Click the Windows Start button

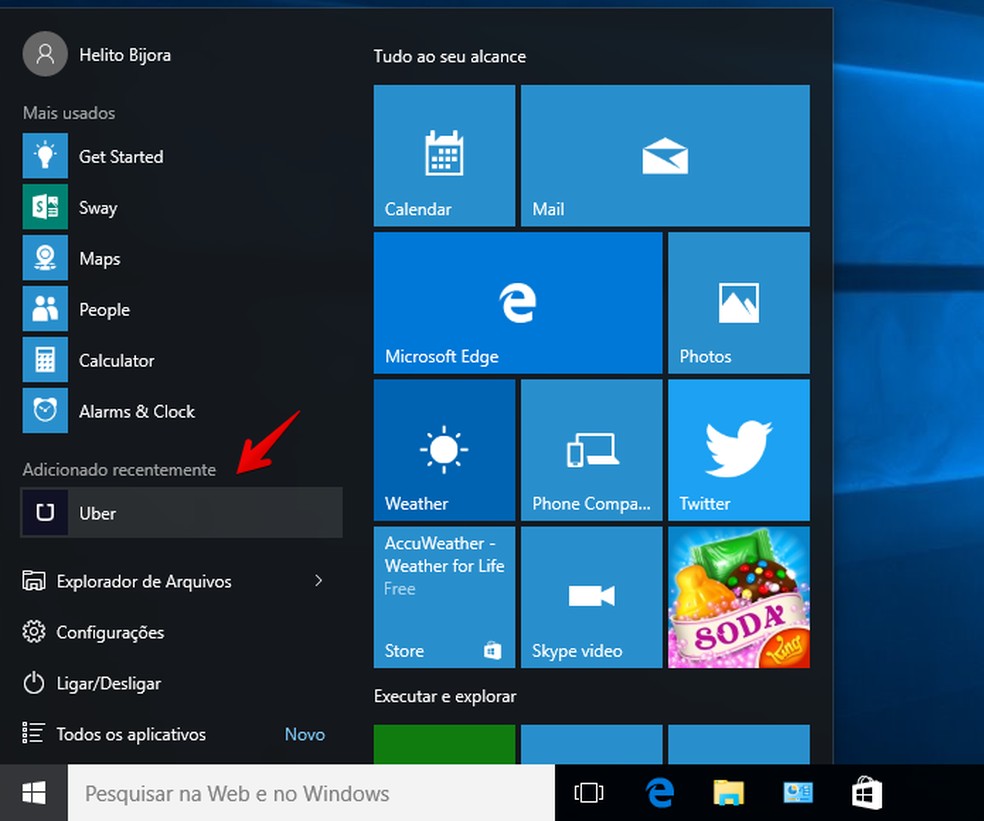coord(33,794)
